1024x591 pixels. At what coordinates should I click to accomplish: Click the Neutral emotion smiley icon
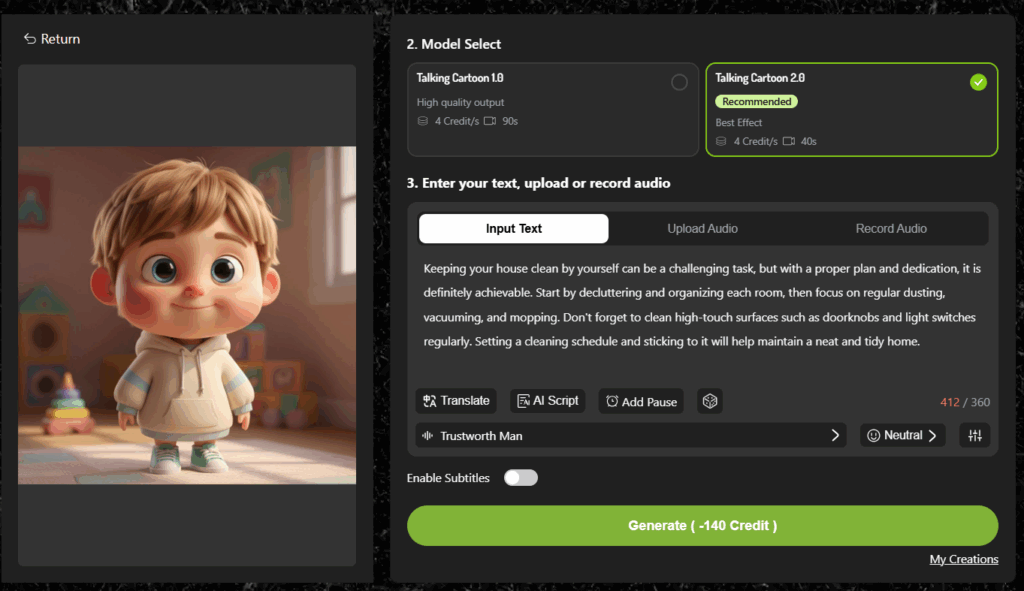[x=873, y=436]
